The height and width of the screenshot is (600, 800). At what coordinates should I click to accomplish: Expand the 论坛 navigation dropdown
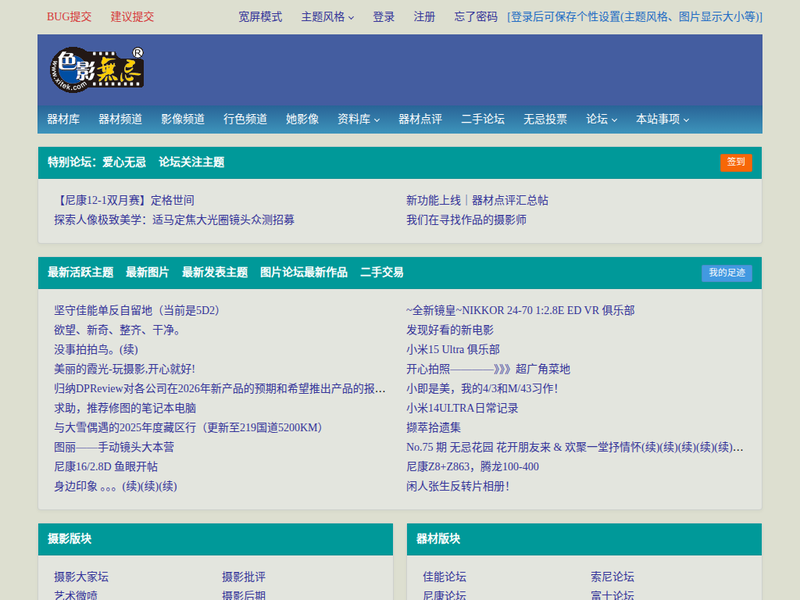point(601,119)
